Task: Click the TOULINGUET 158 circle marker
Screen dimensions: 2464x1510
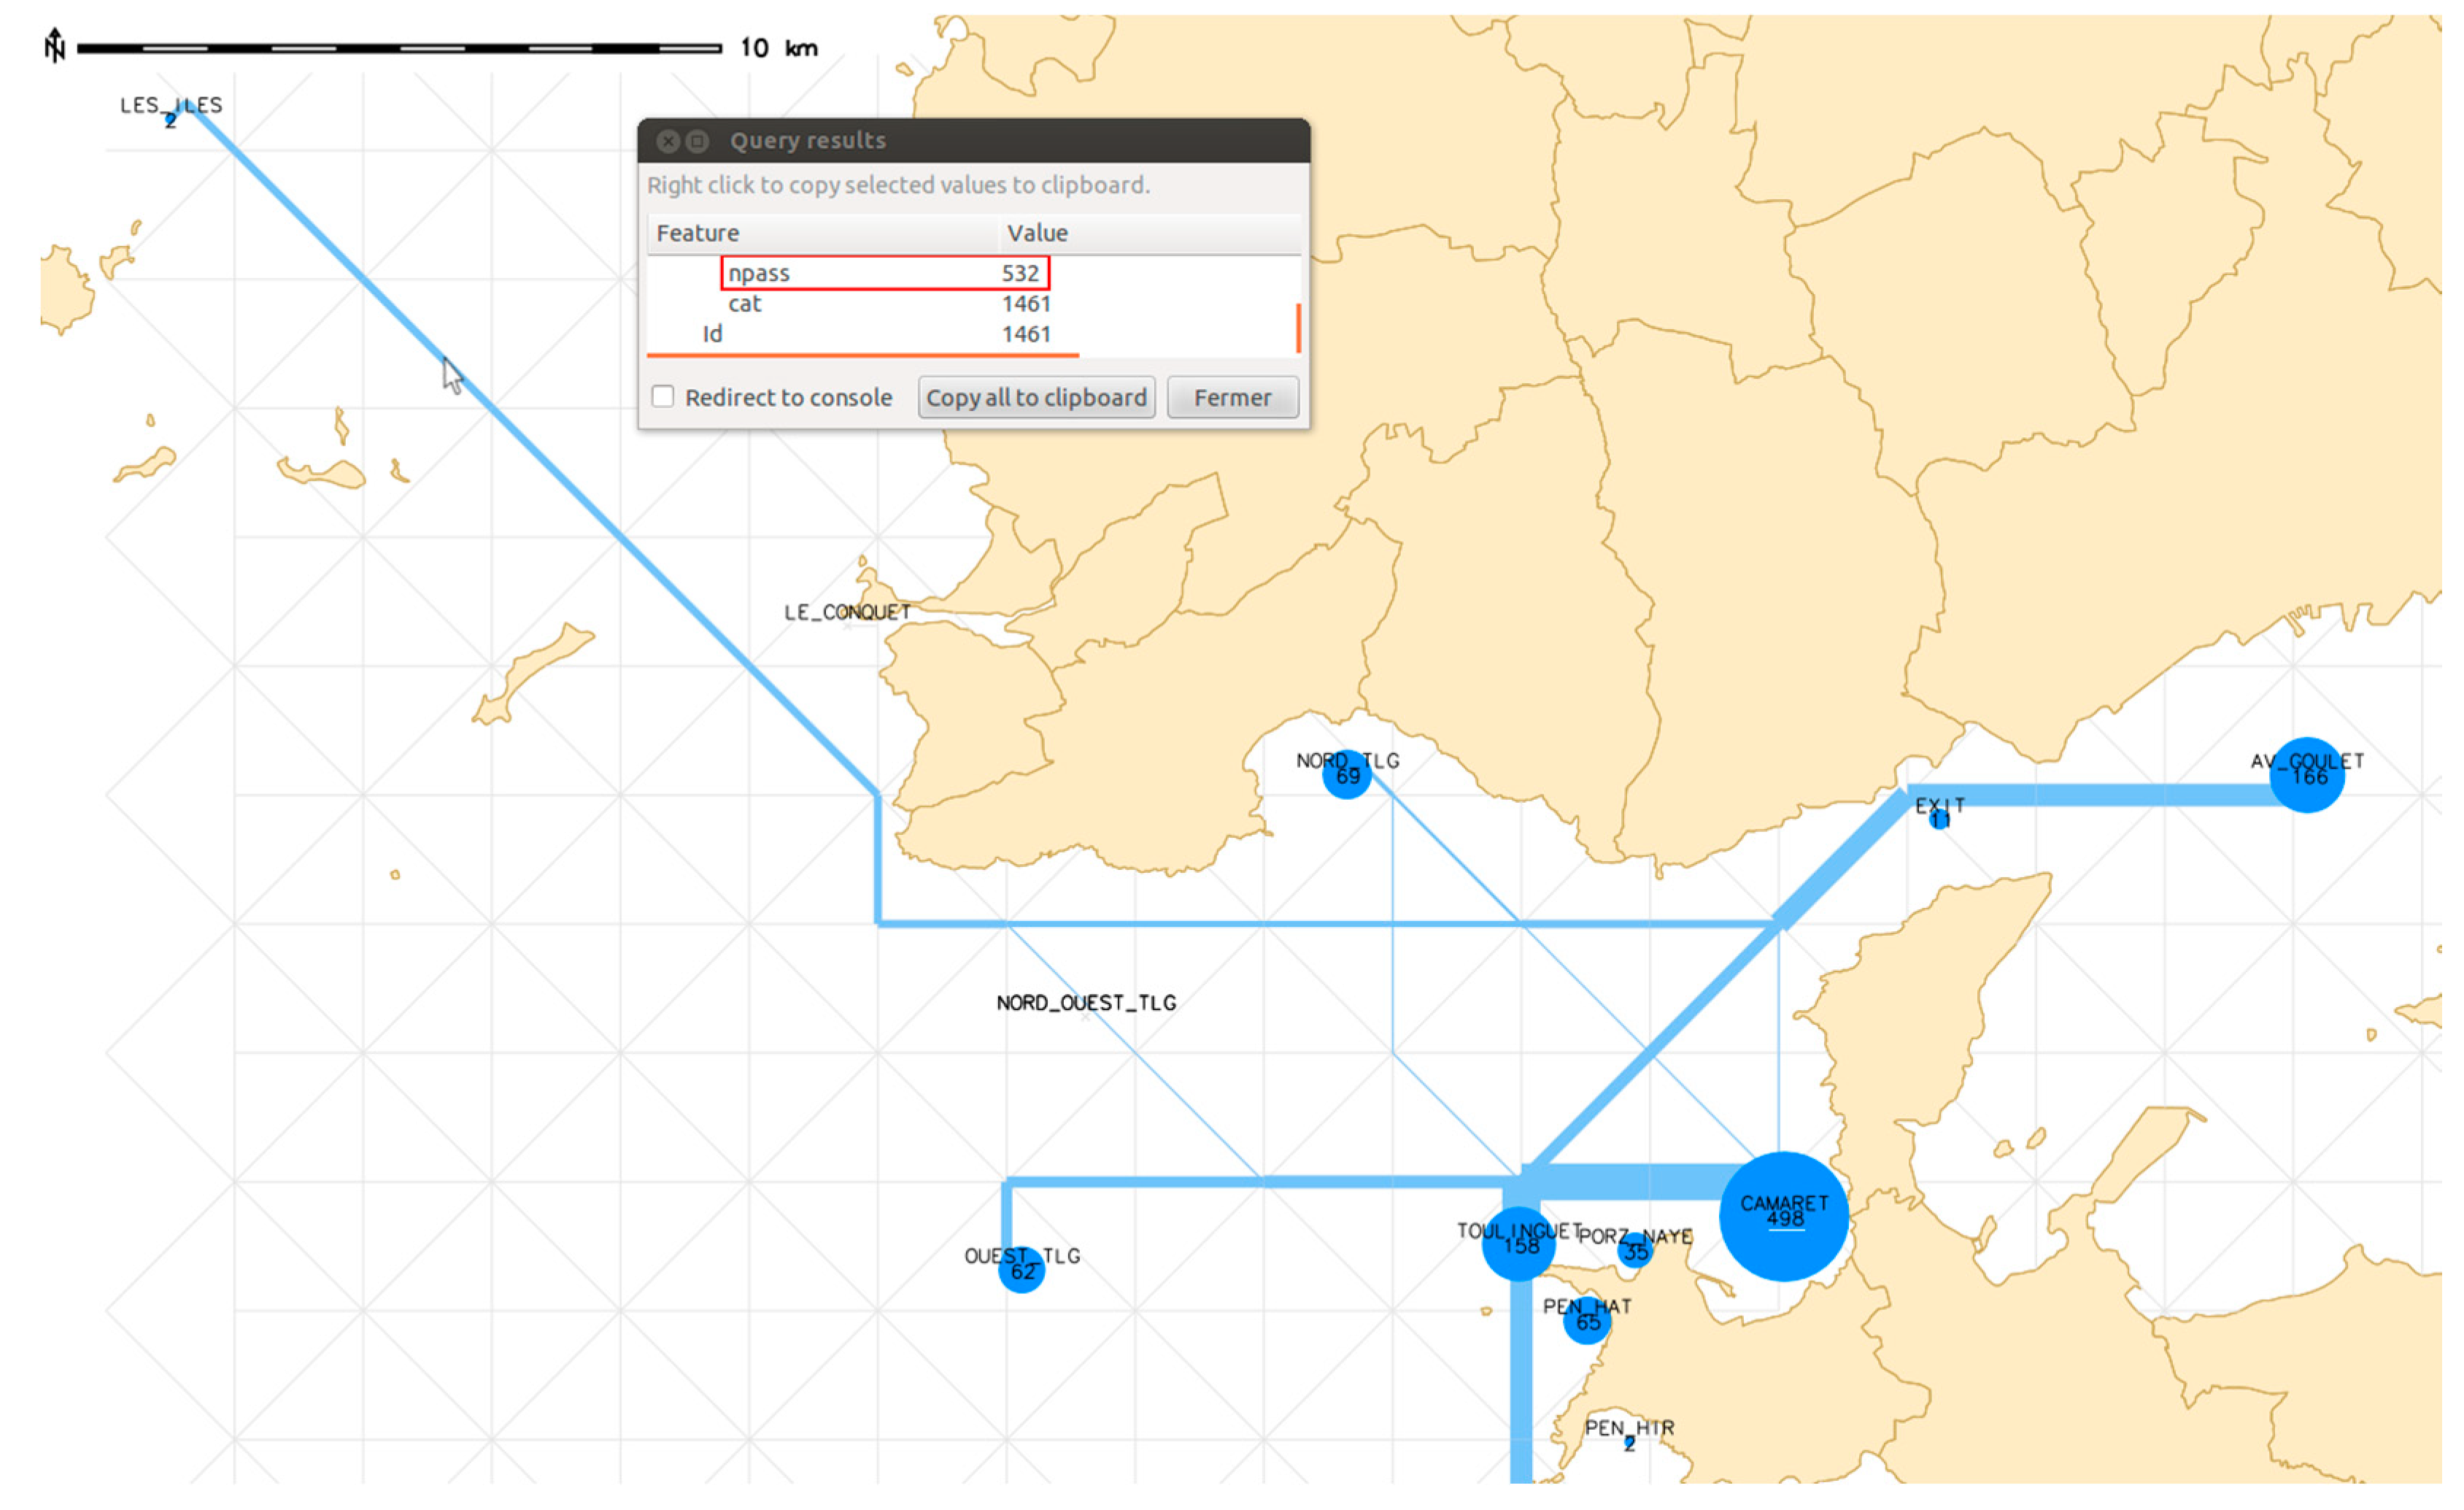Action: (x=1518, y=1244)
